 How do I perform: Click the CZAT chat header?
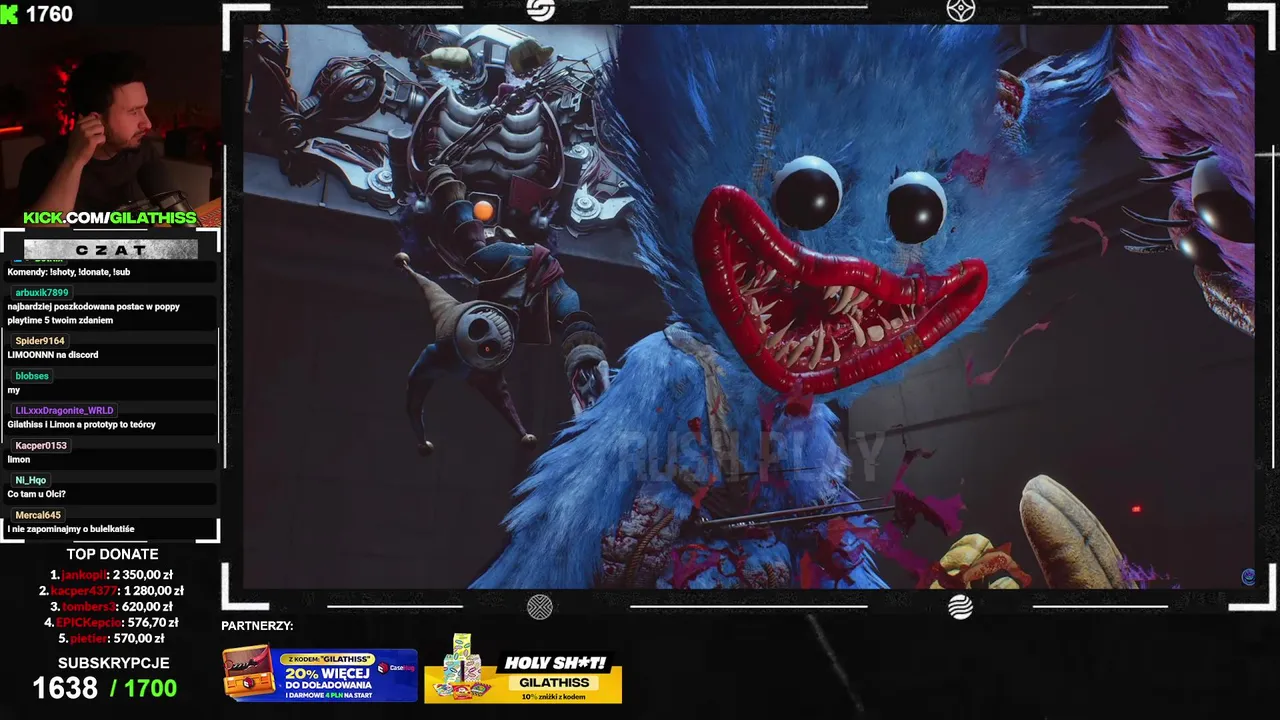click(111, 249)
